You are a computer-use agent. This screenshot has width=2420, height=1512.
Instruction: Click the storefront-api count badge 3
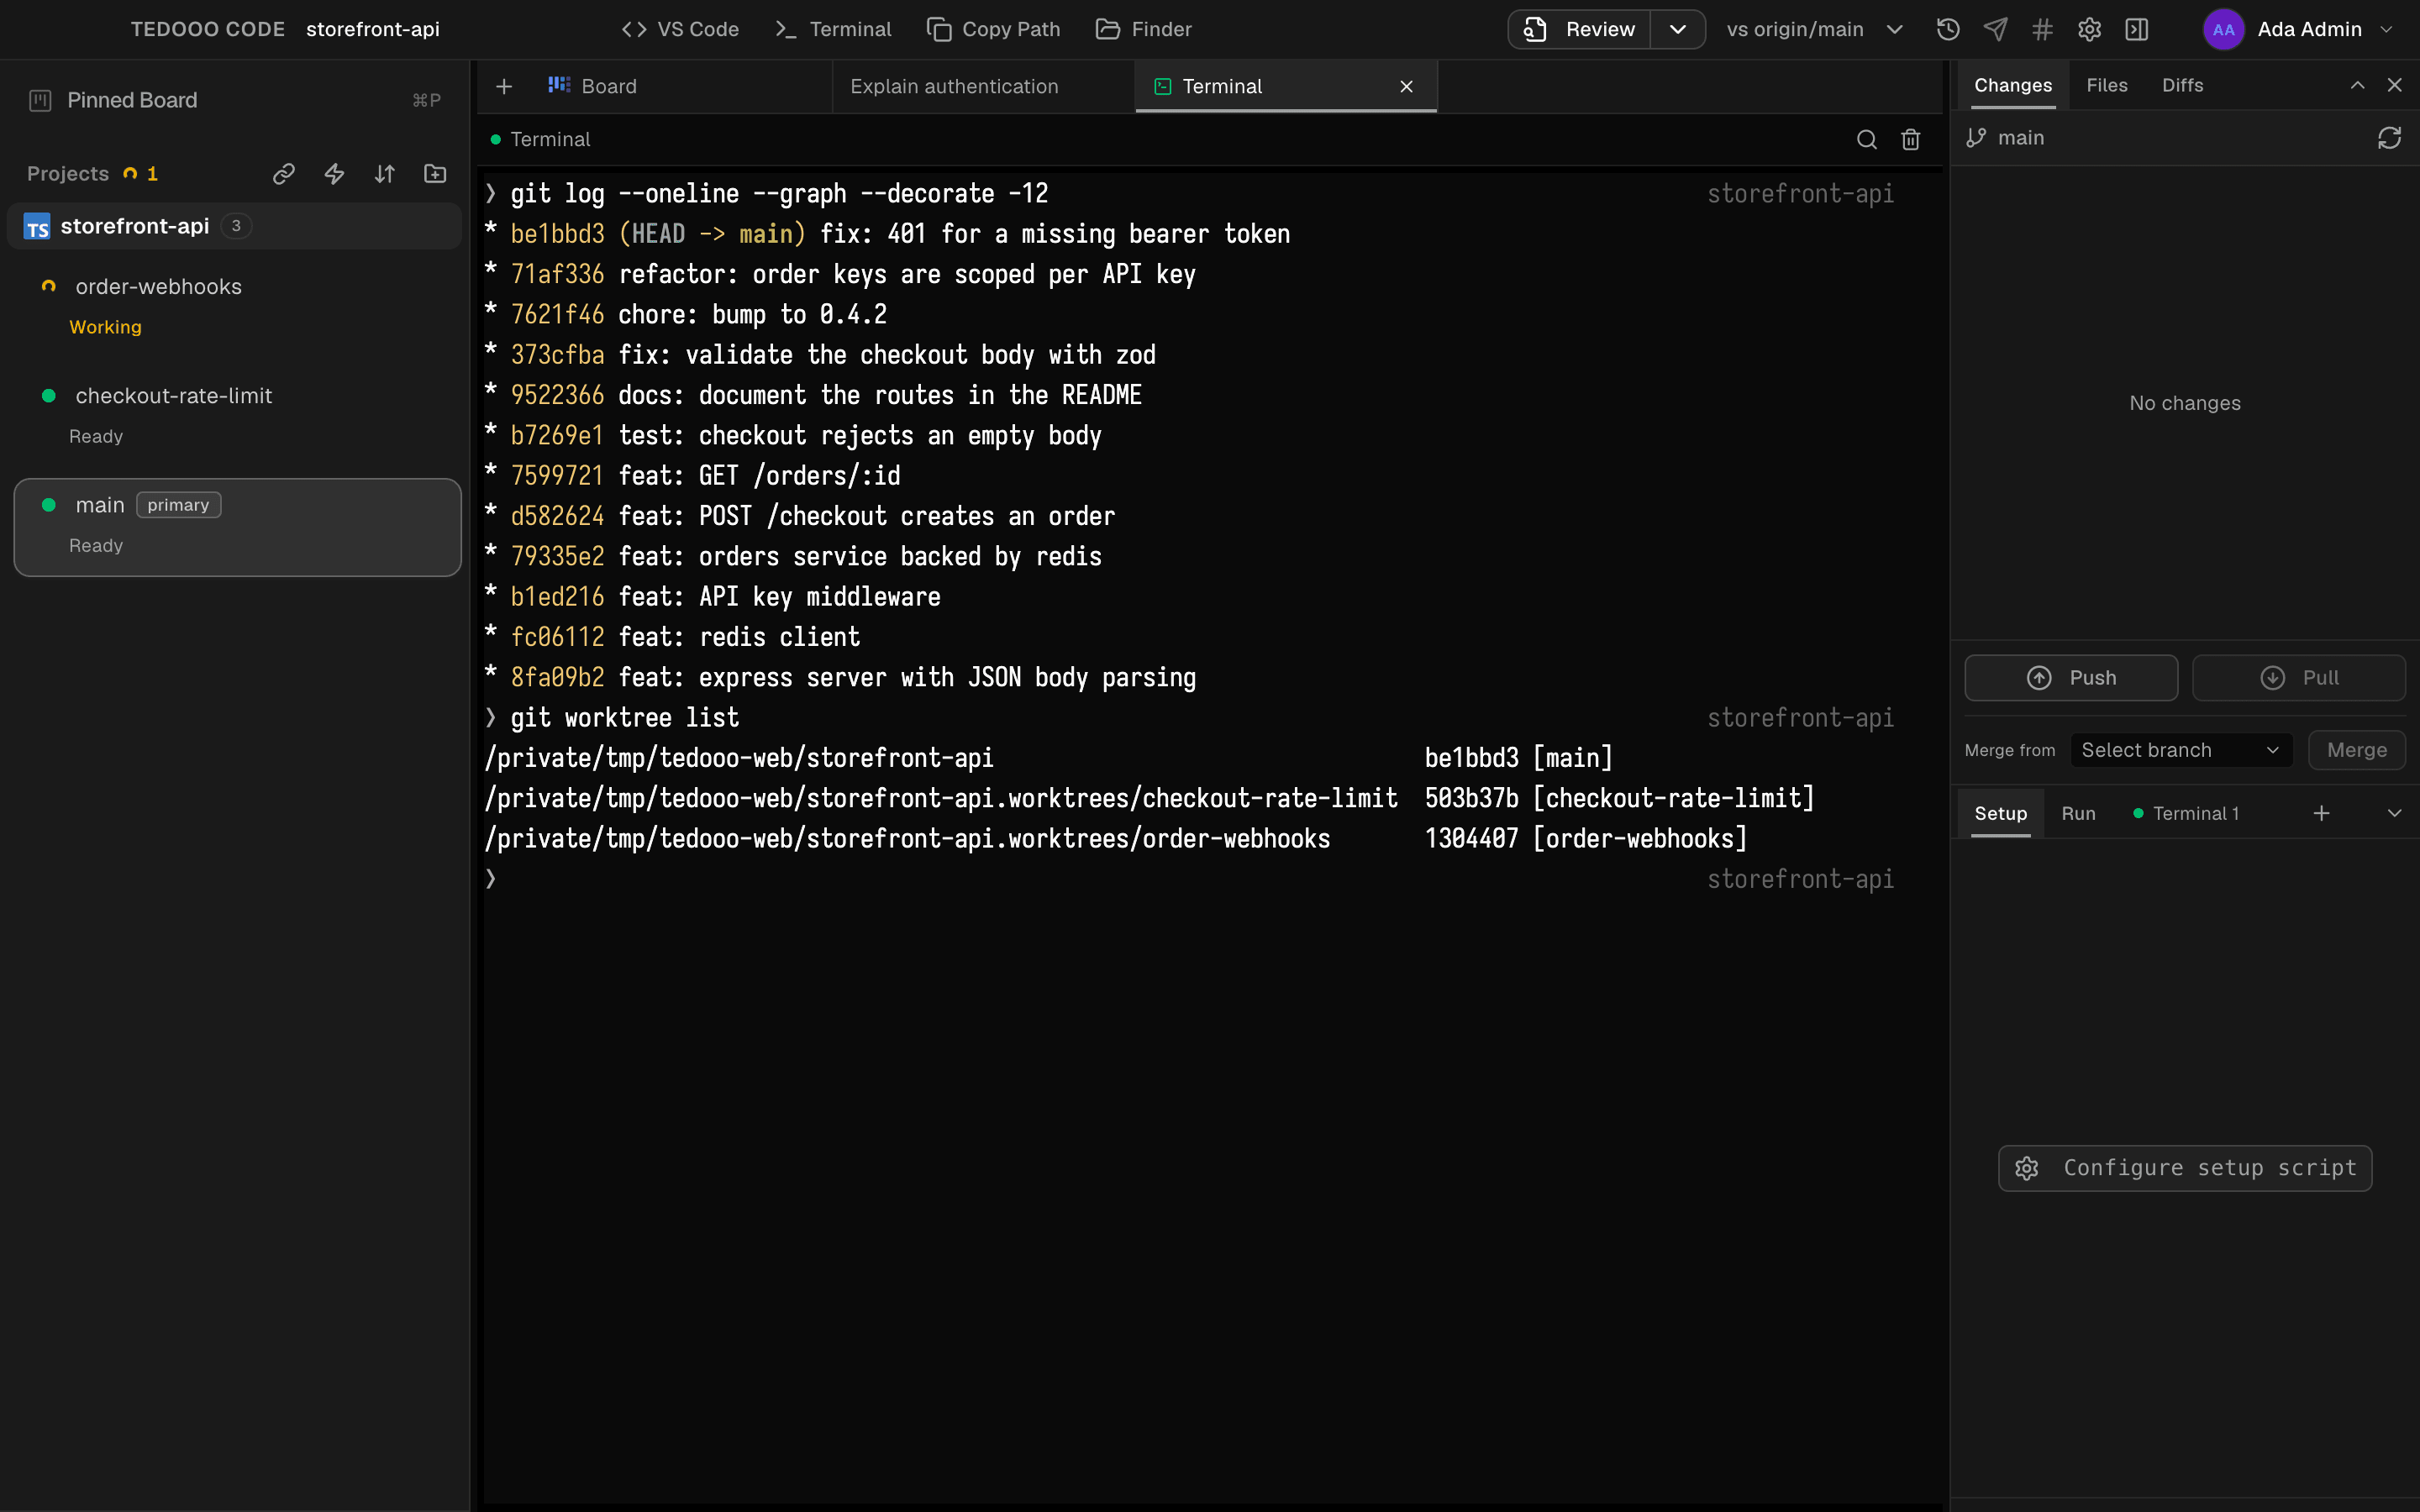click(236, 226)
